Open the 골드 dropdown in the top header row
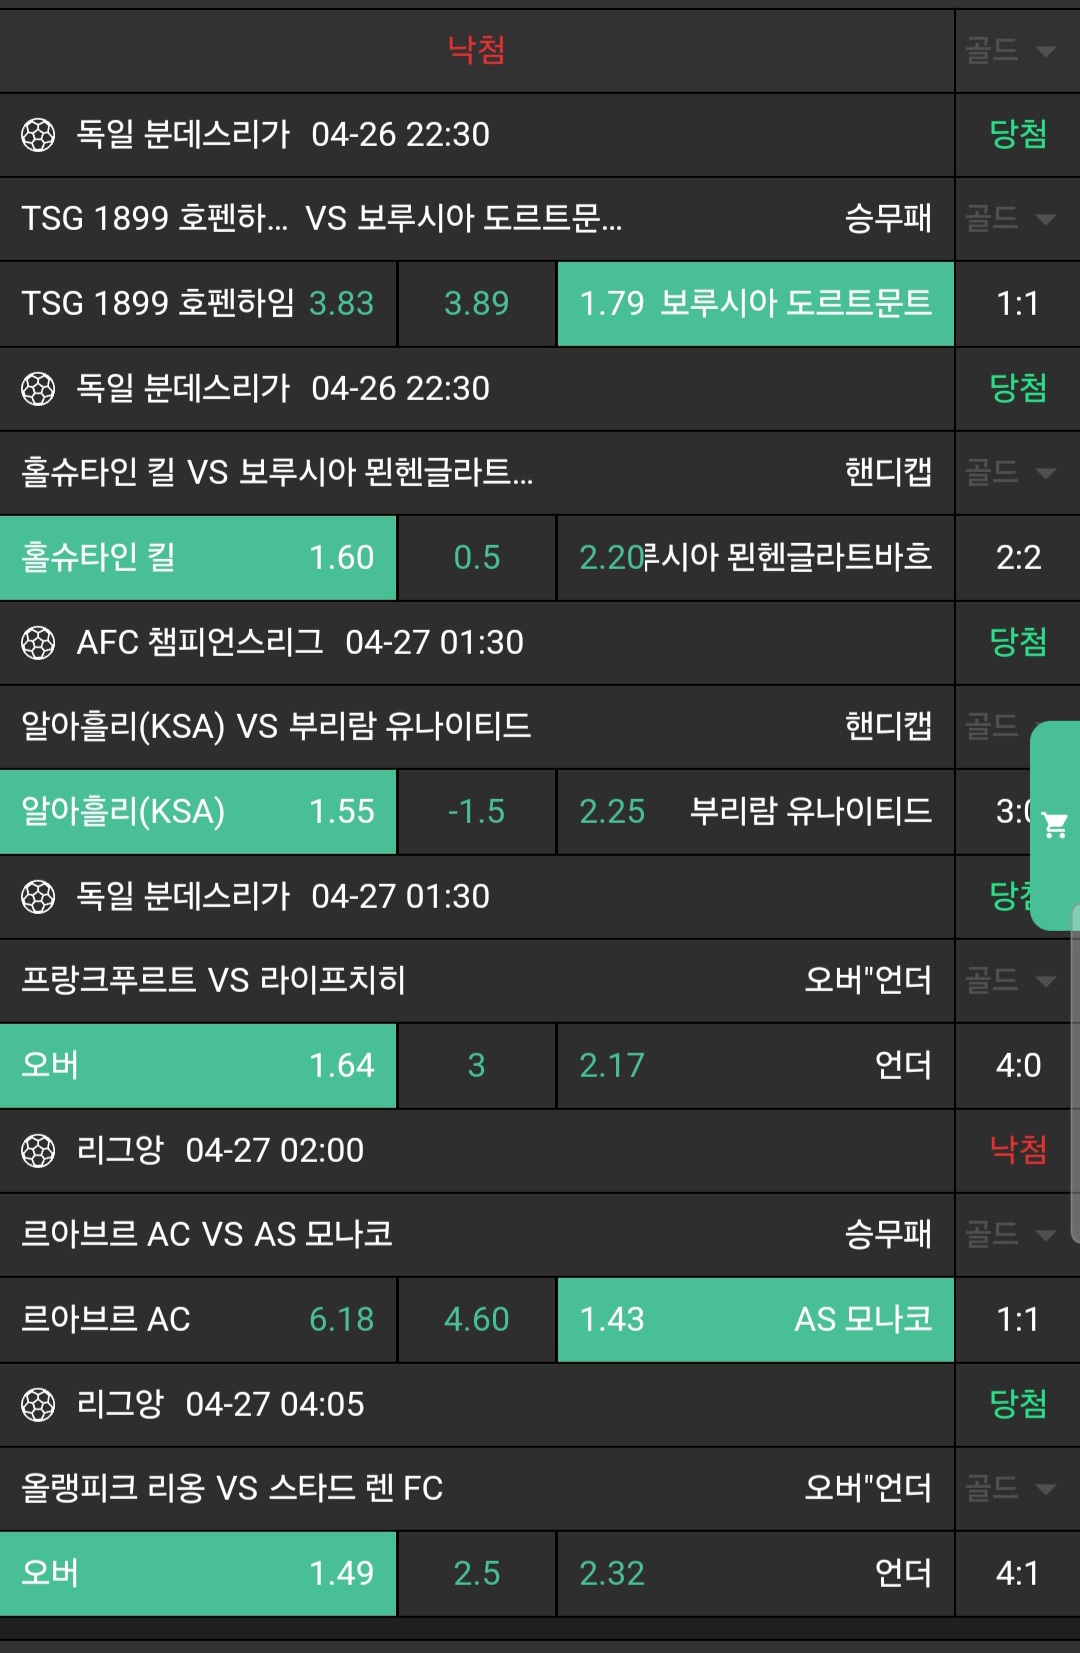 click(1012, 50)
